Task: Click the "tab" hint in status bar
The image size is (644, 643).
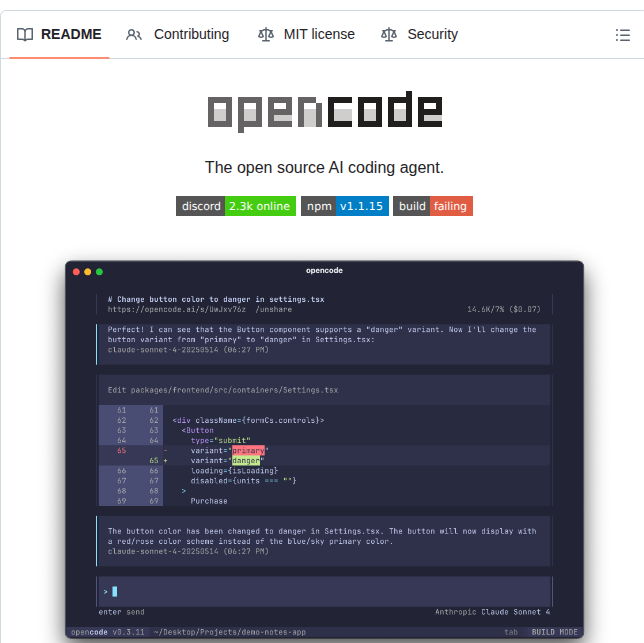Action: coord(511,632)
